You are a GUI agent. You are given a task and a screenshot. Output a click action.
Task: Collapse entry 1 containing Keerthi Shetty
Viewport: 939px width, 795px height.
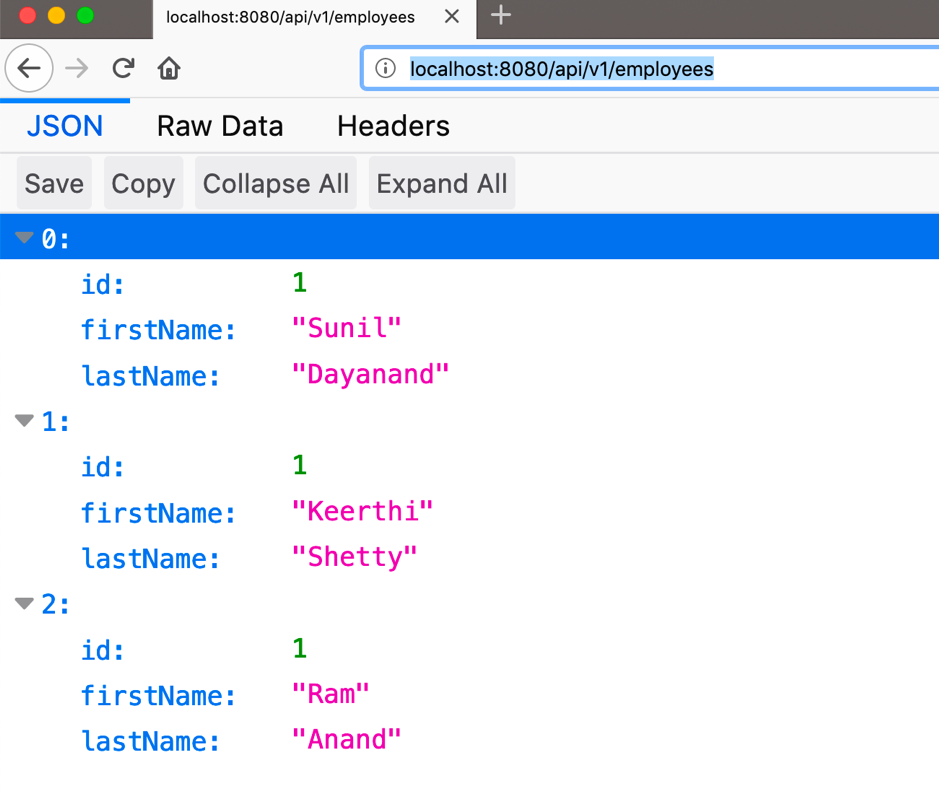[x=24, y=420]
